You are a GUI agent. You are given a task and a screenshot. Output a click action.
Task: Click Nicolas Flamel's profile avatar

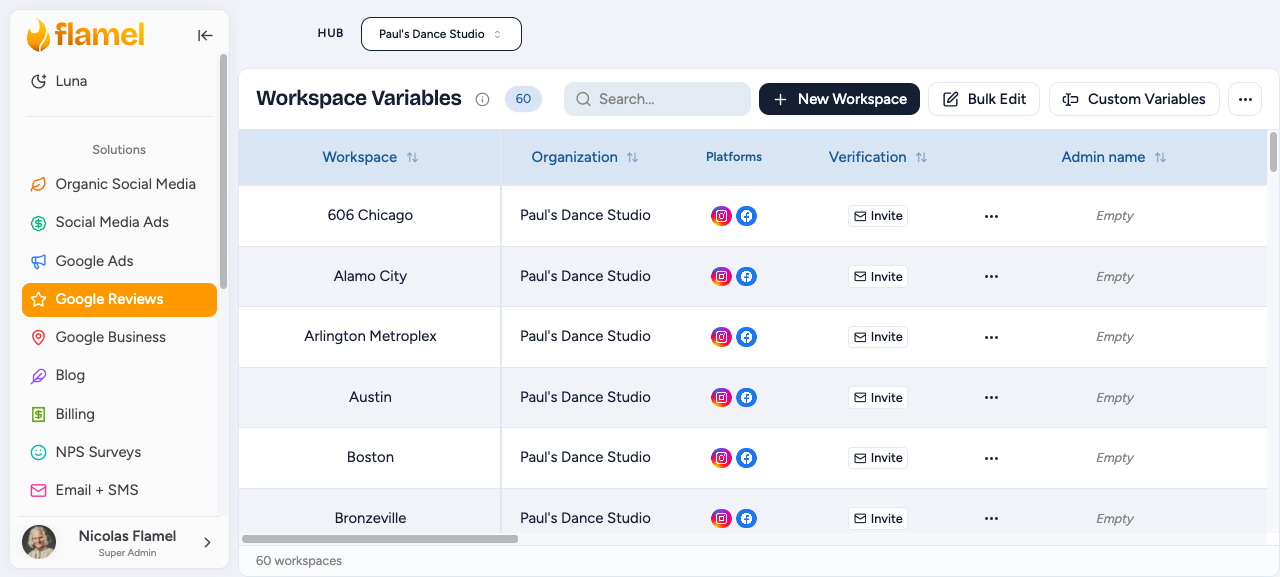(39, 542)
